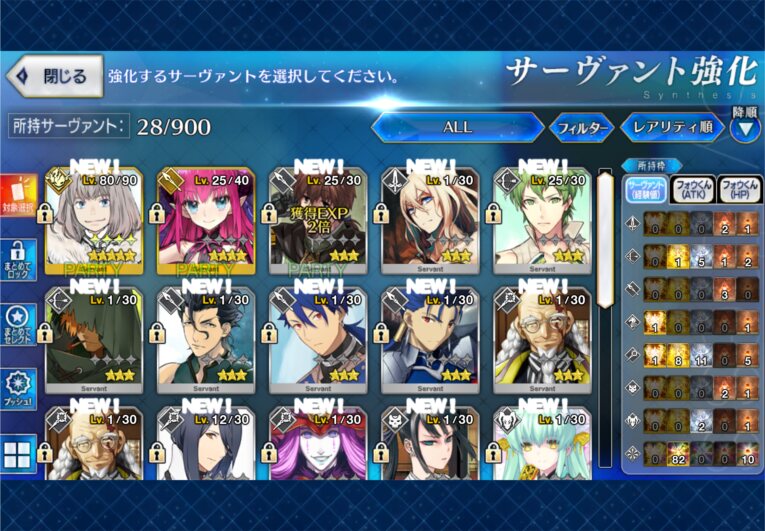
Task: Select the Lv. 80/90 five-star servant card
Action: click(x=94, y=221)
